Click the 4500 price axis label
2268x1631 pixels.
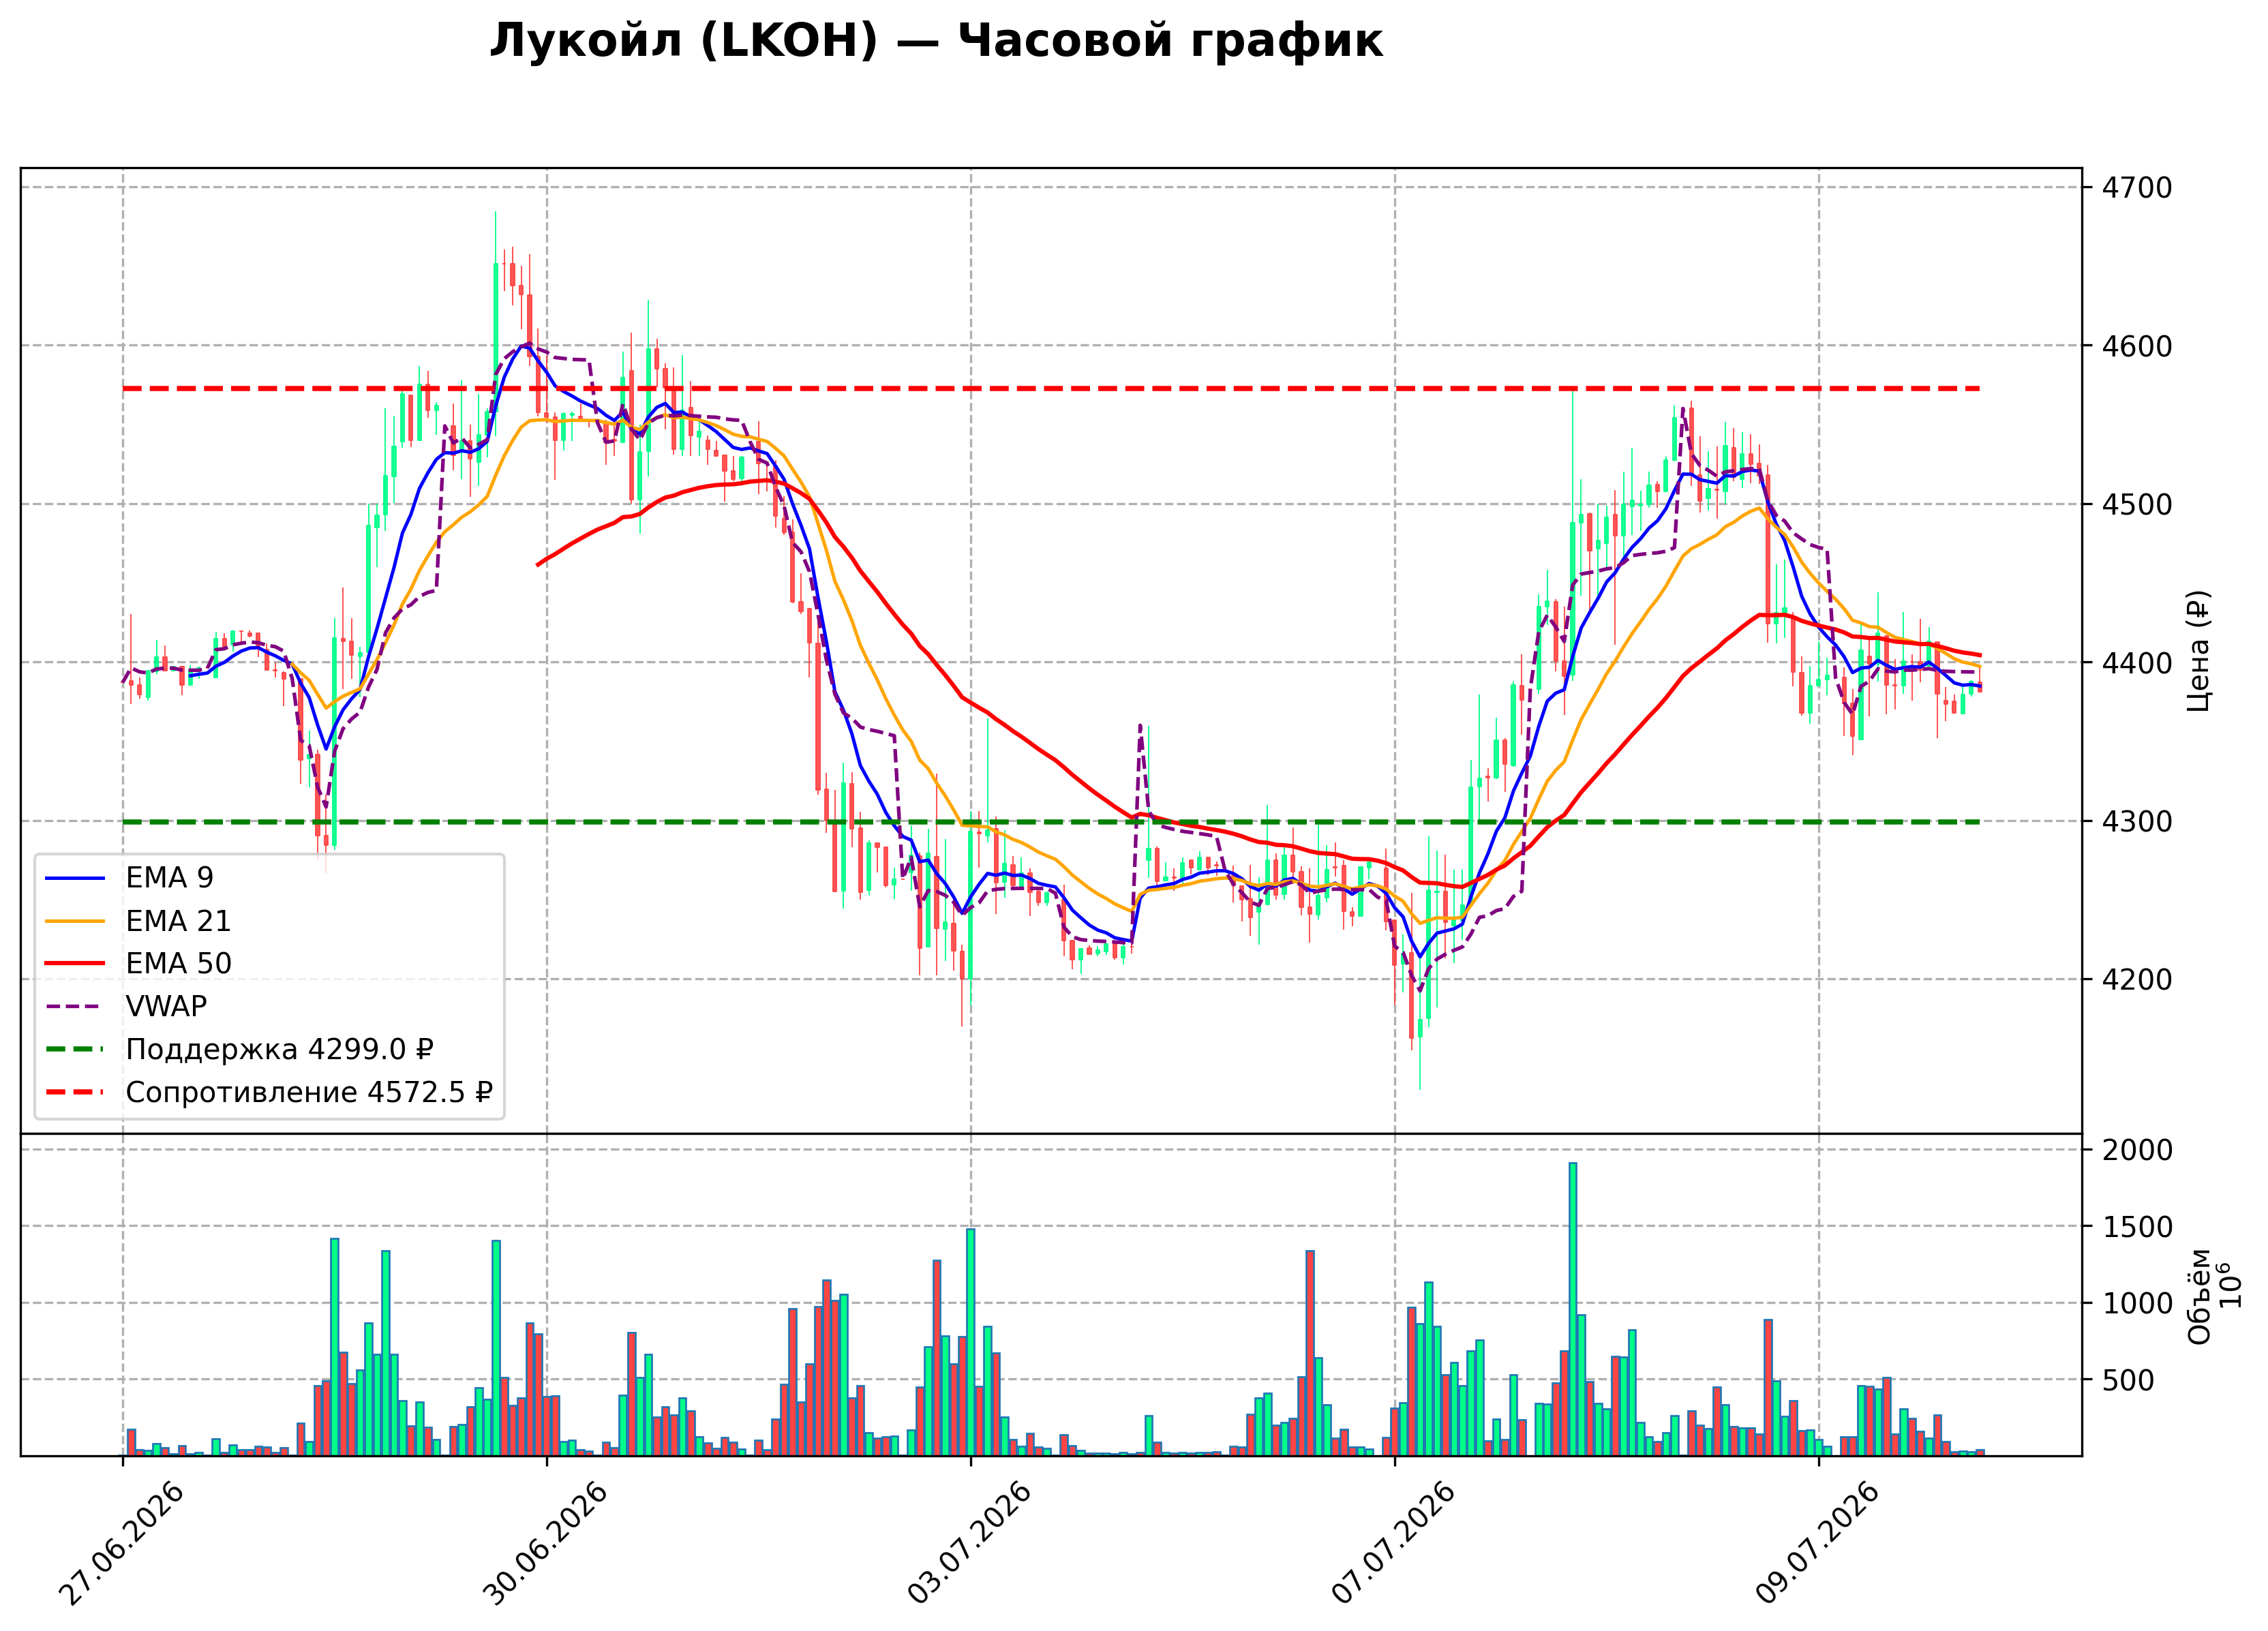[2137, 505]
